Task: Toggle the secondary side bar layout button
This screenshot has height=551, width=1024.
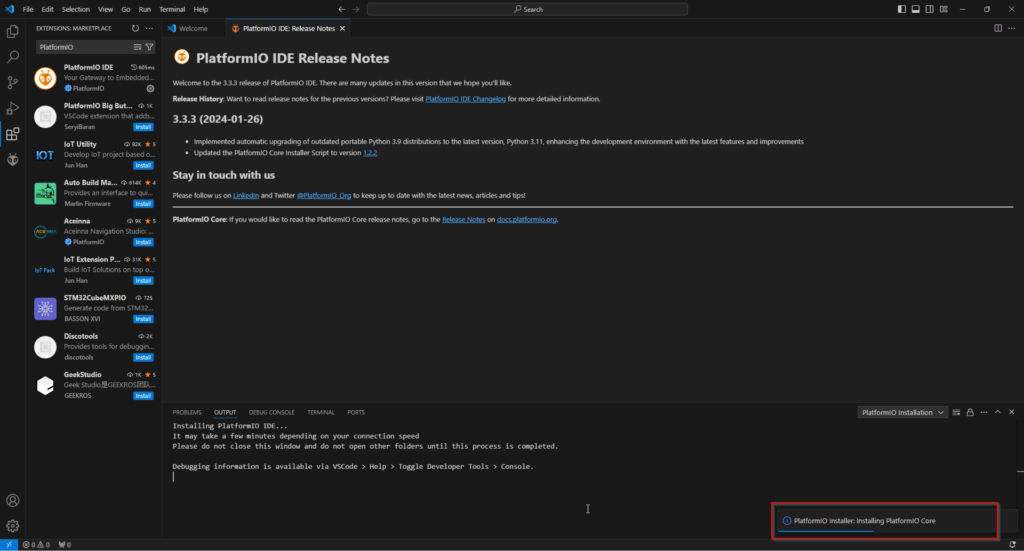Action: (929, 9)
